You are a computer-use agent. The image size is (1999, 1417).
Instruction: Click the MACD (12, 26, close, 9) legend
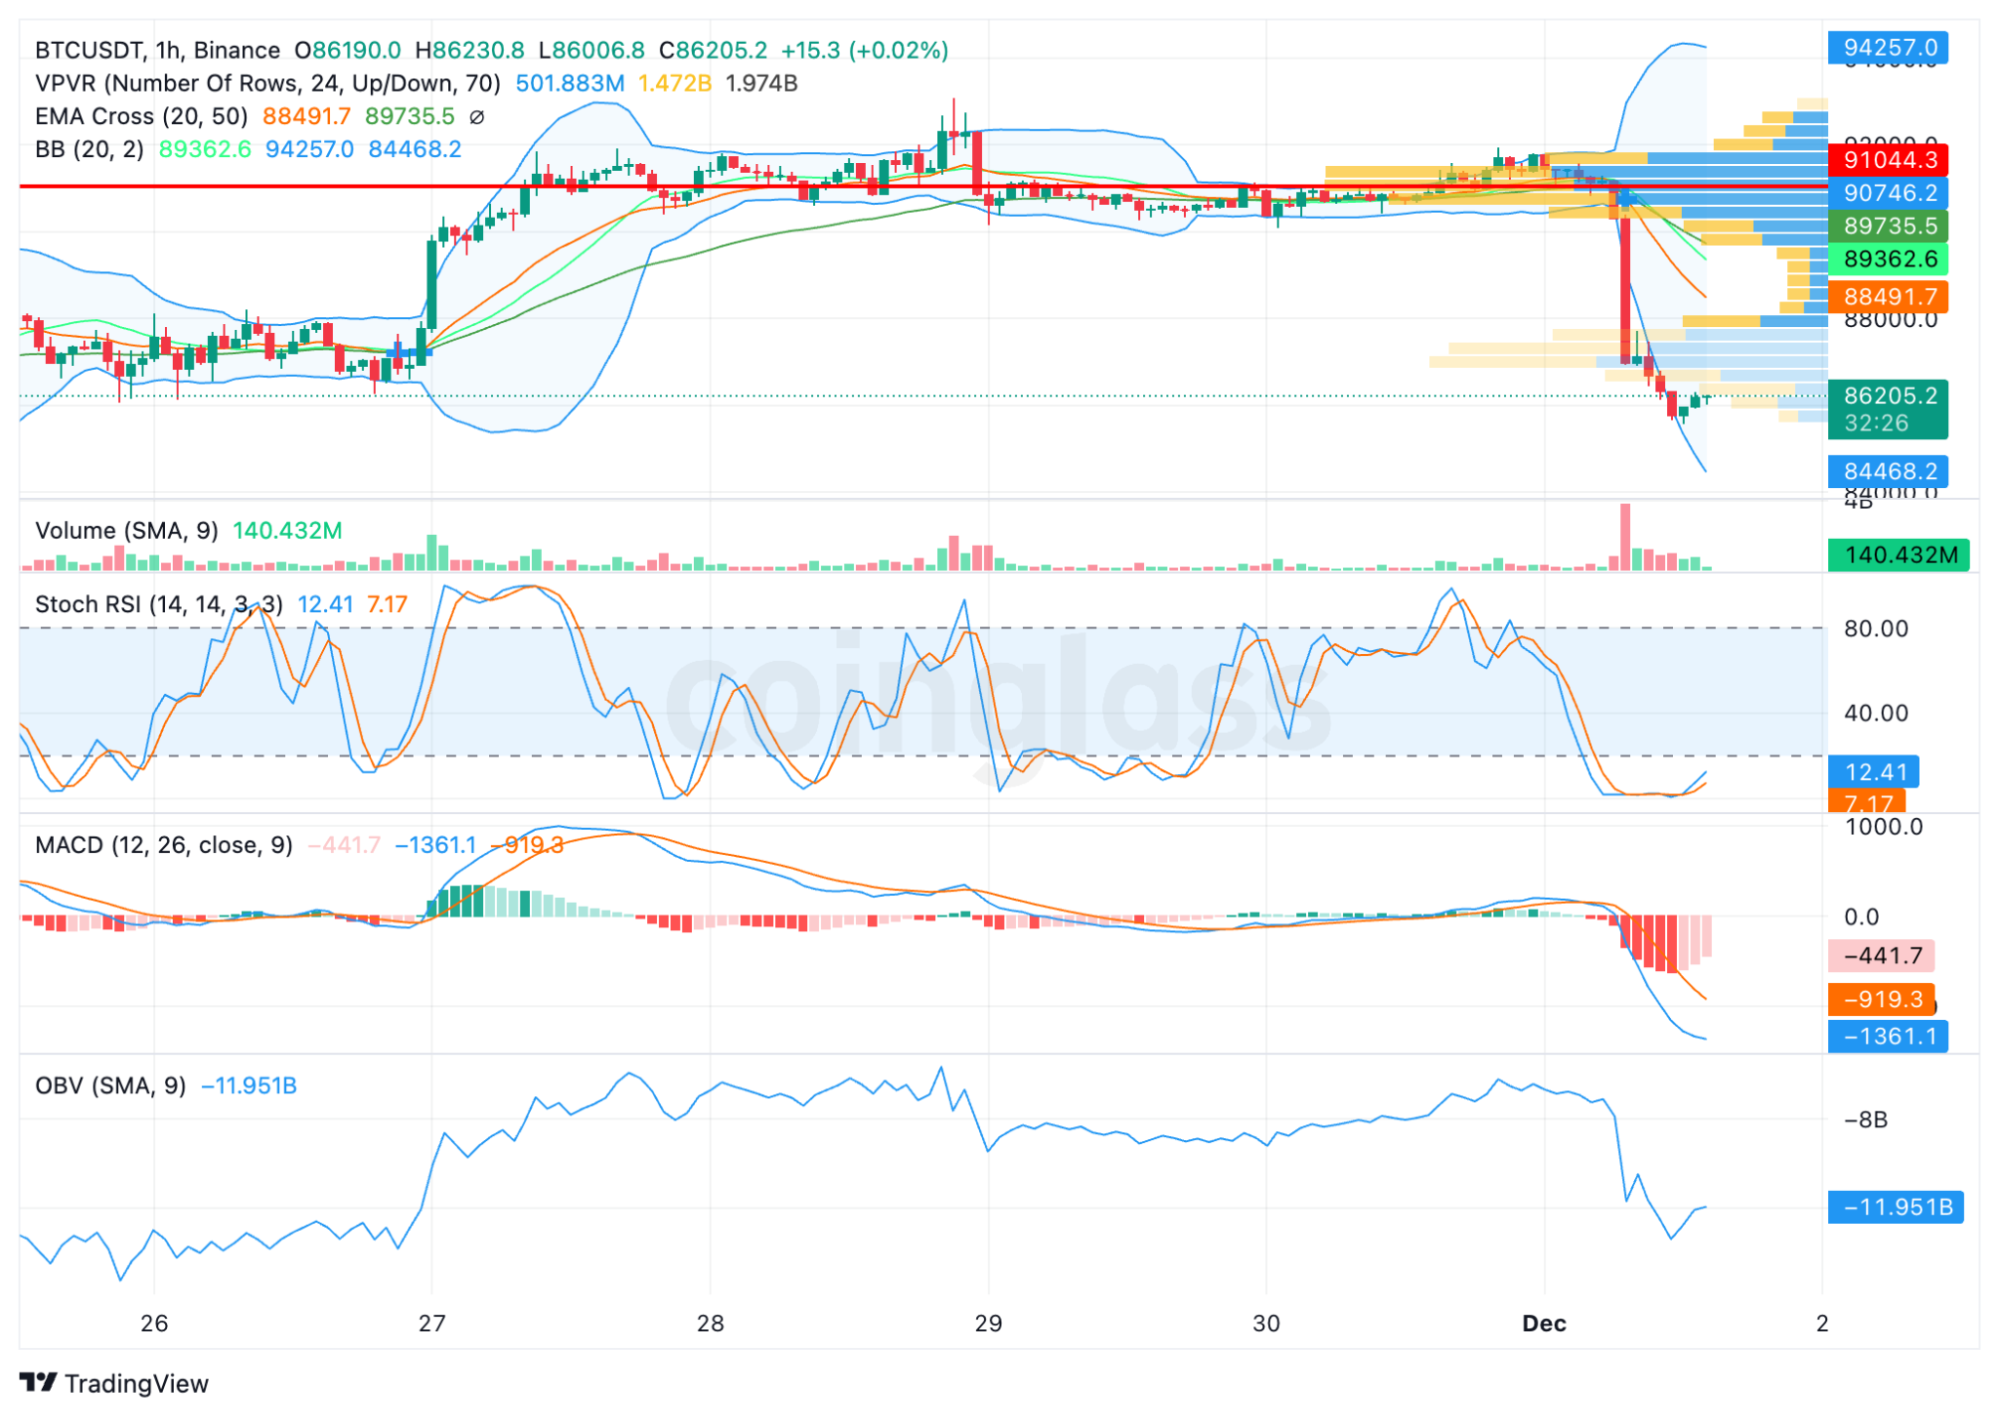coord(163,845)
